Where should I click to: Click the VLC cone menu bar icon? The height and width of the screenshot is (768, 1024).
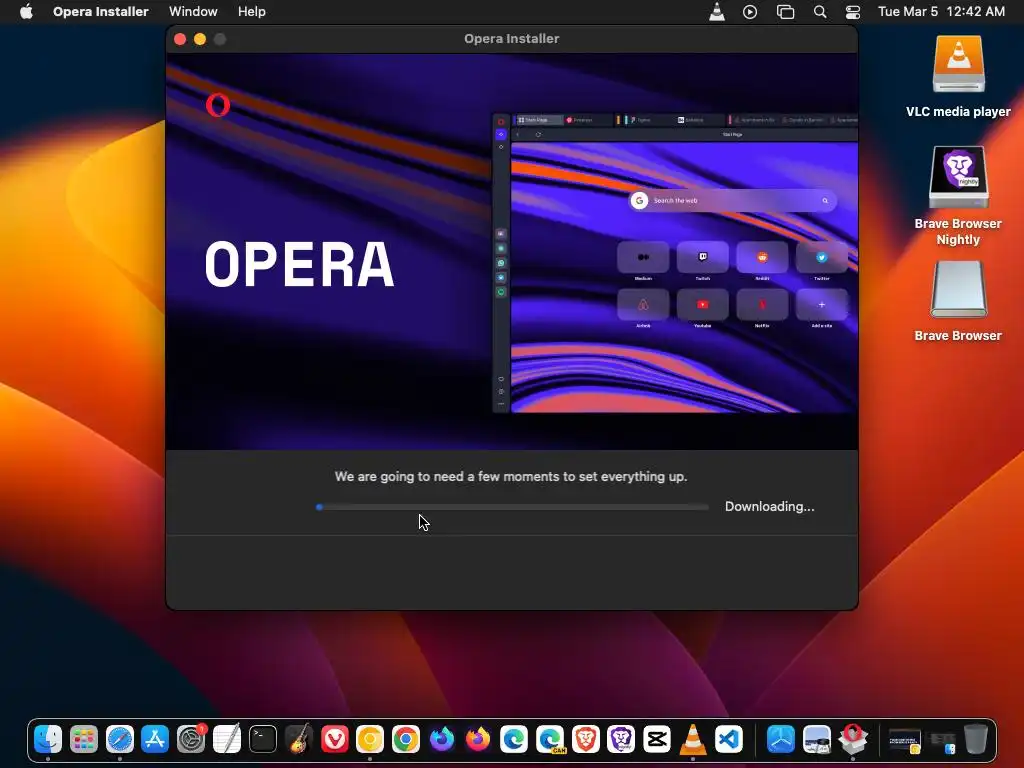coord(717,12)
